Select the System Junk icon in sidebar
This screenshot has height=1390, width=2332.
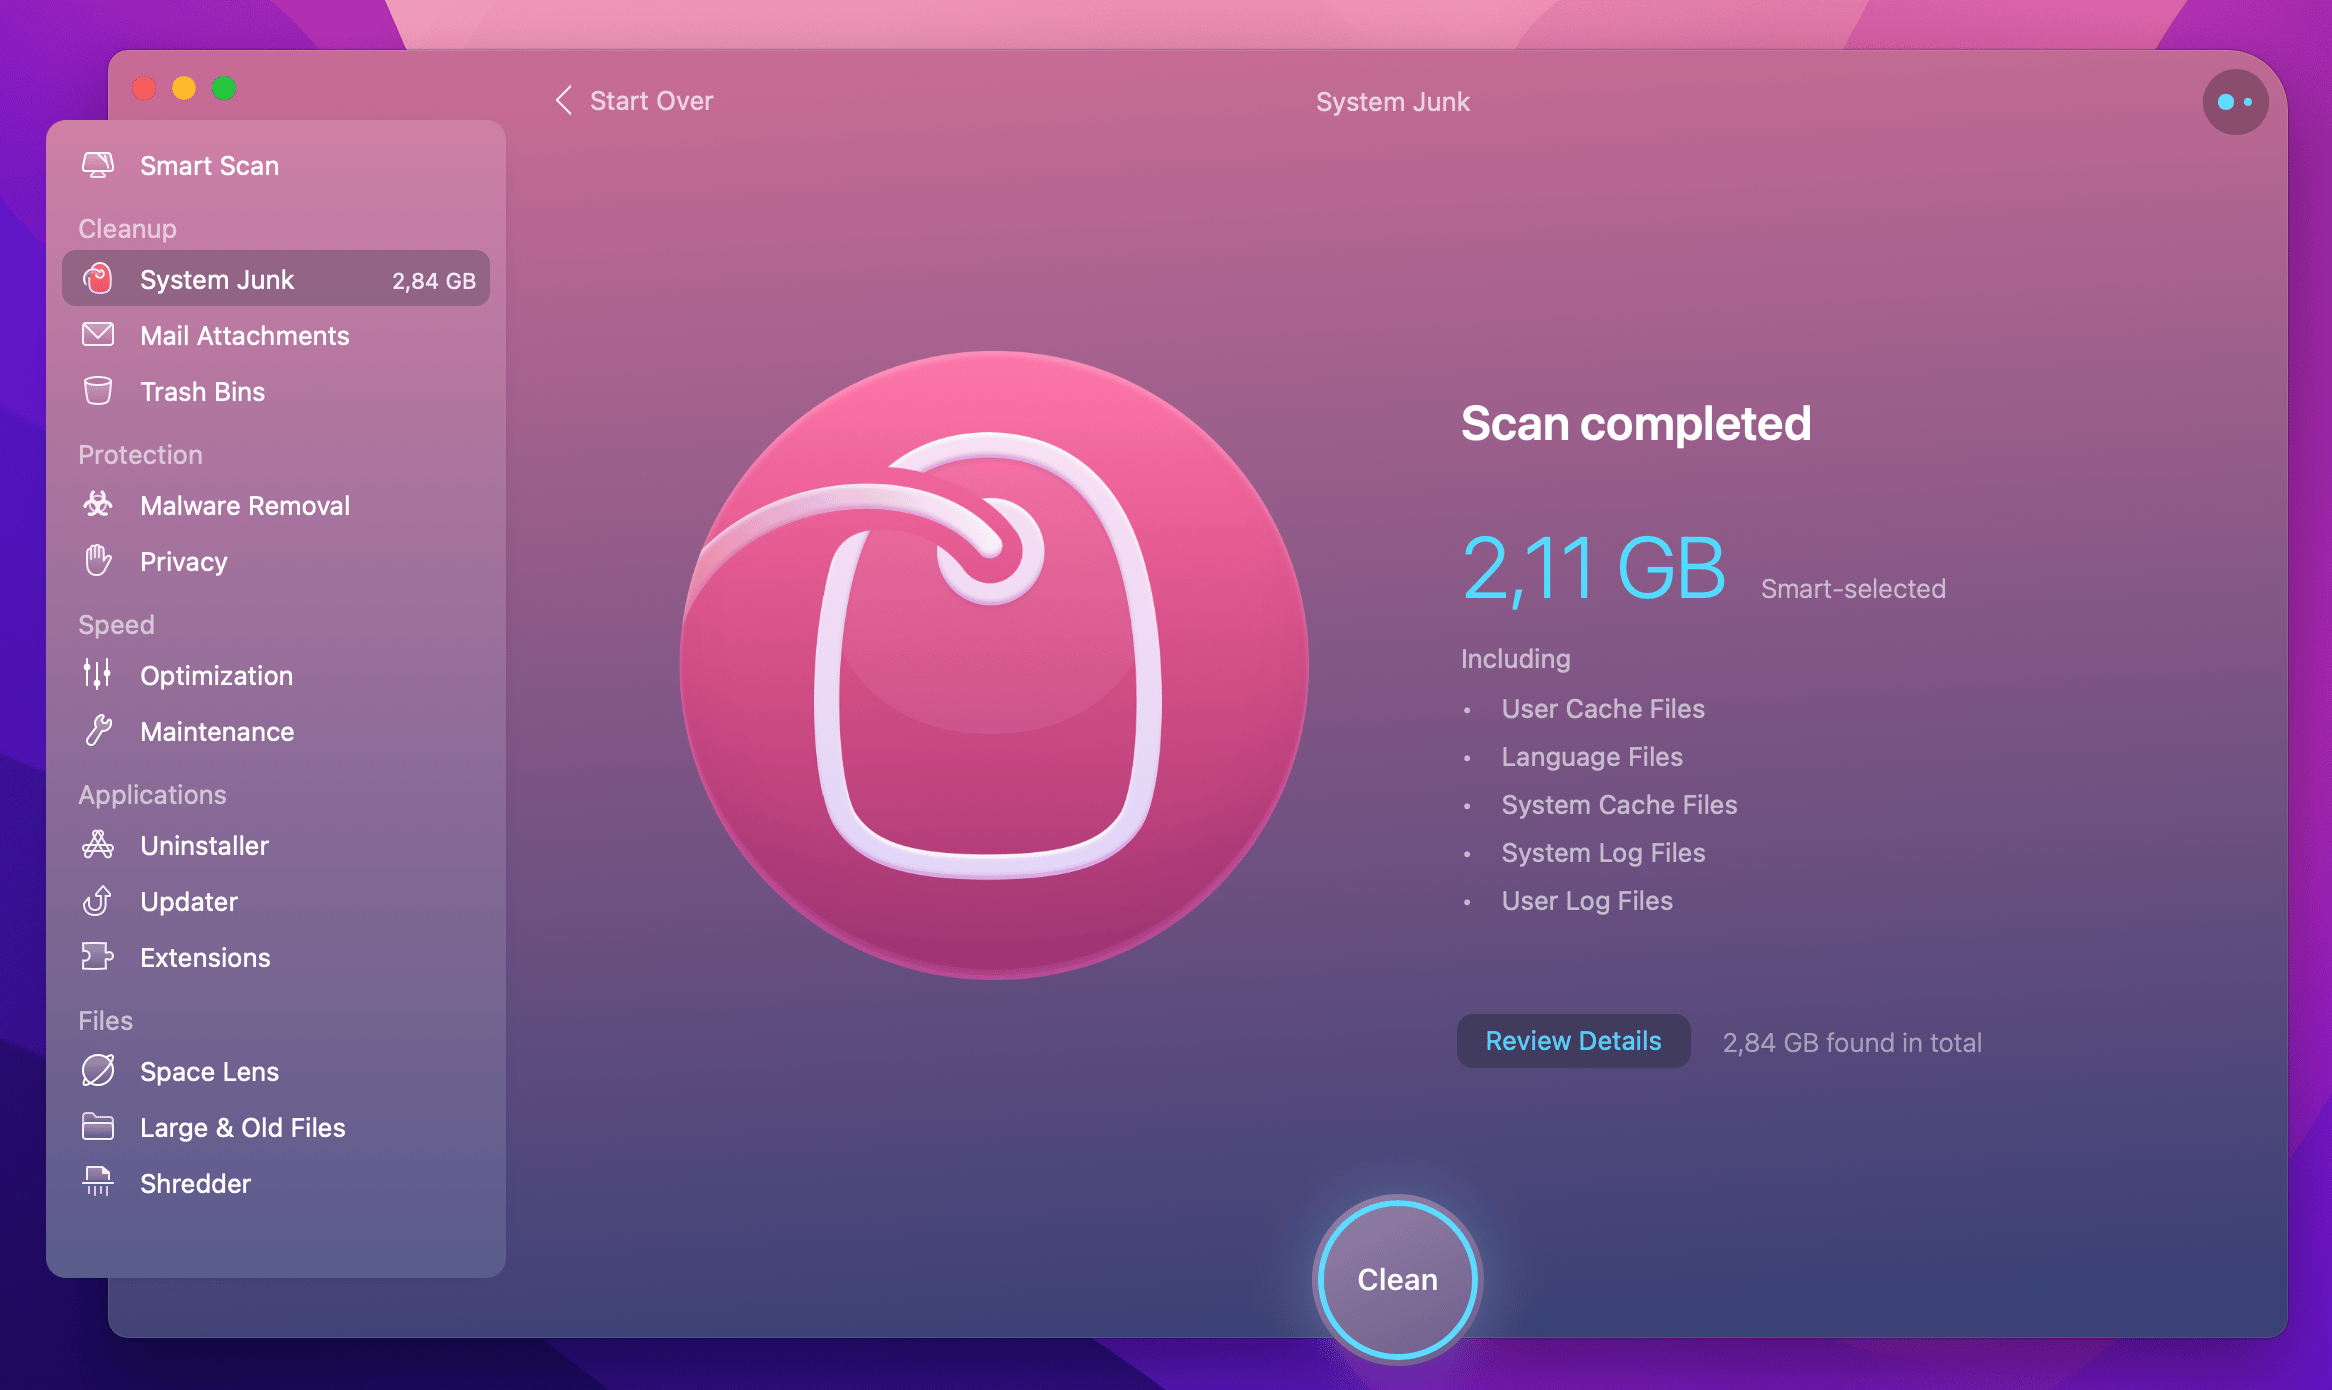point(97,279)
